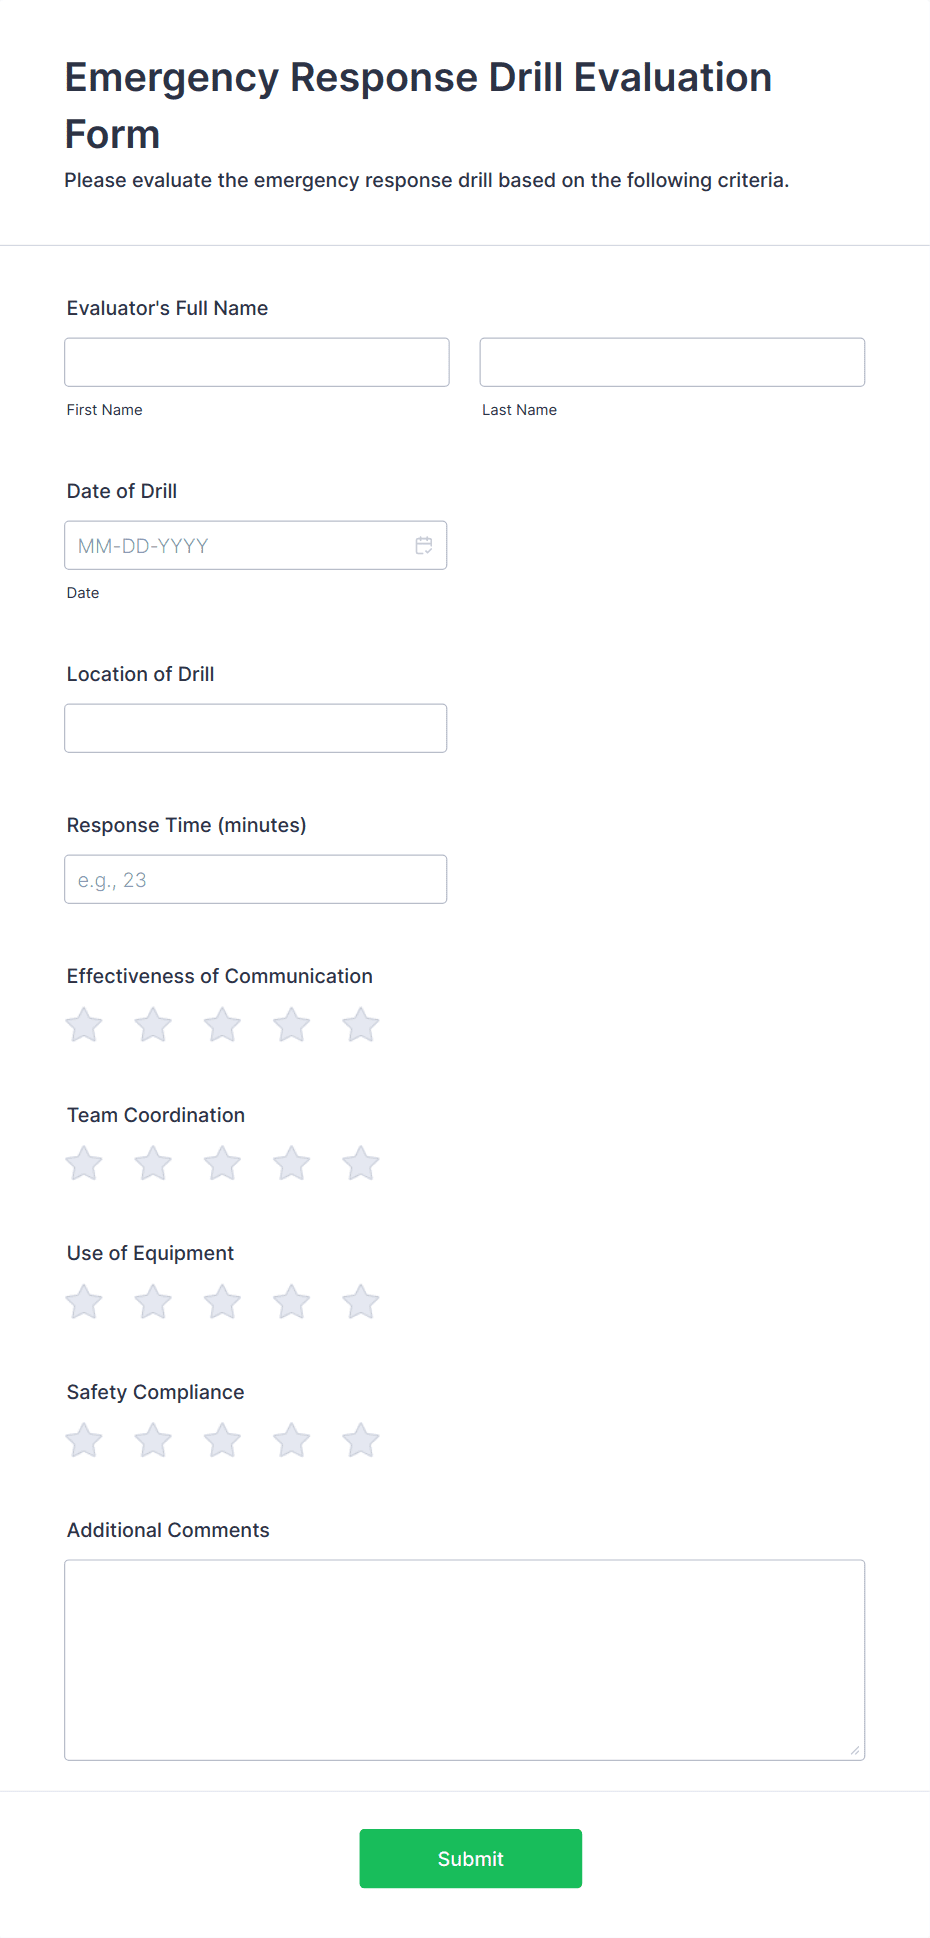Viewport: 930px width, 1938px height.
Task: Grab the comments box resize handle
Action: point(855,1750)
